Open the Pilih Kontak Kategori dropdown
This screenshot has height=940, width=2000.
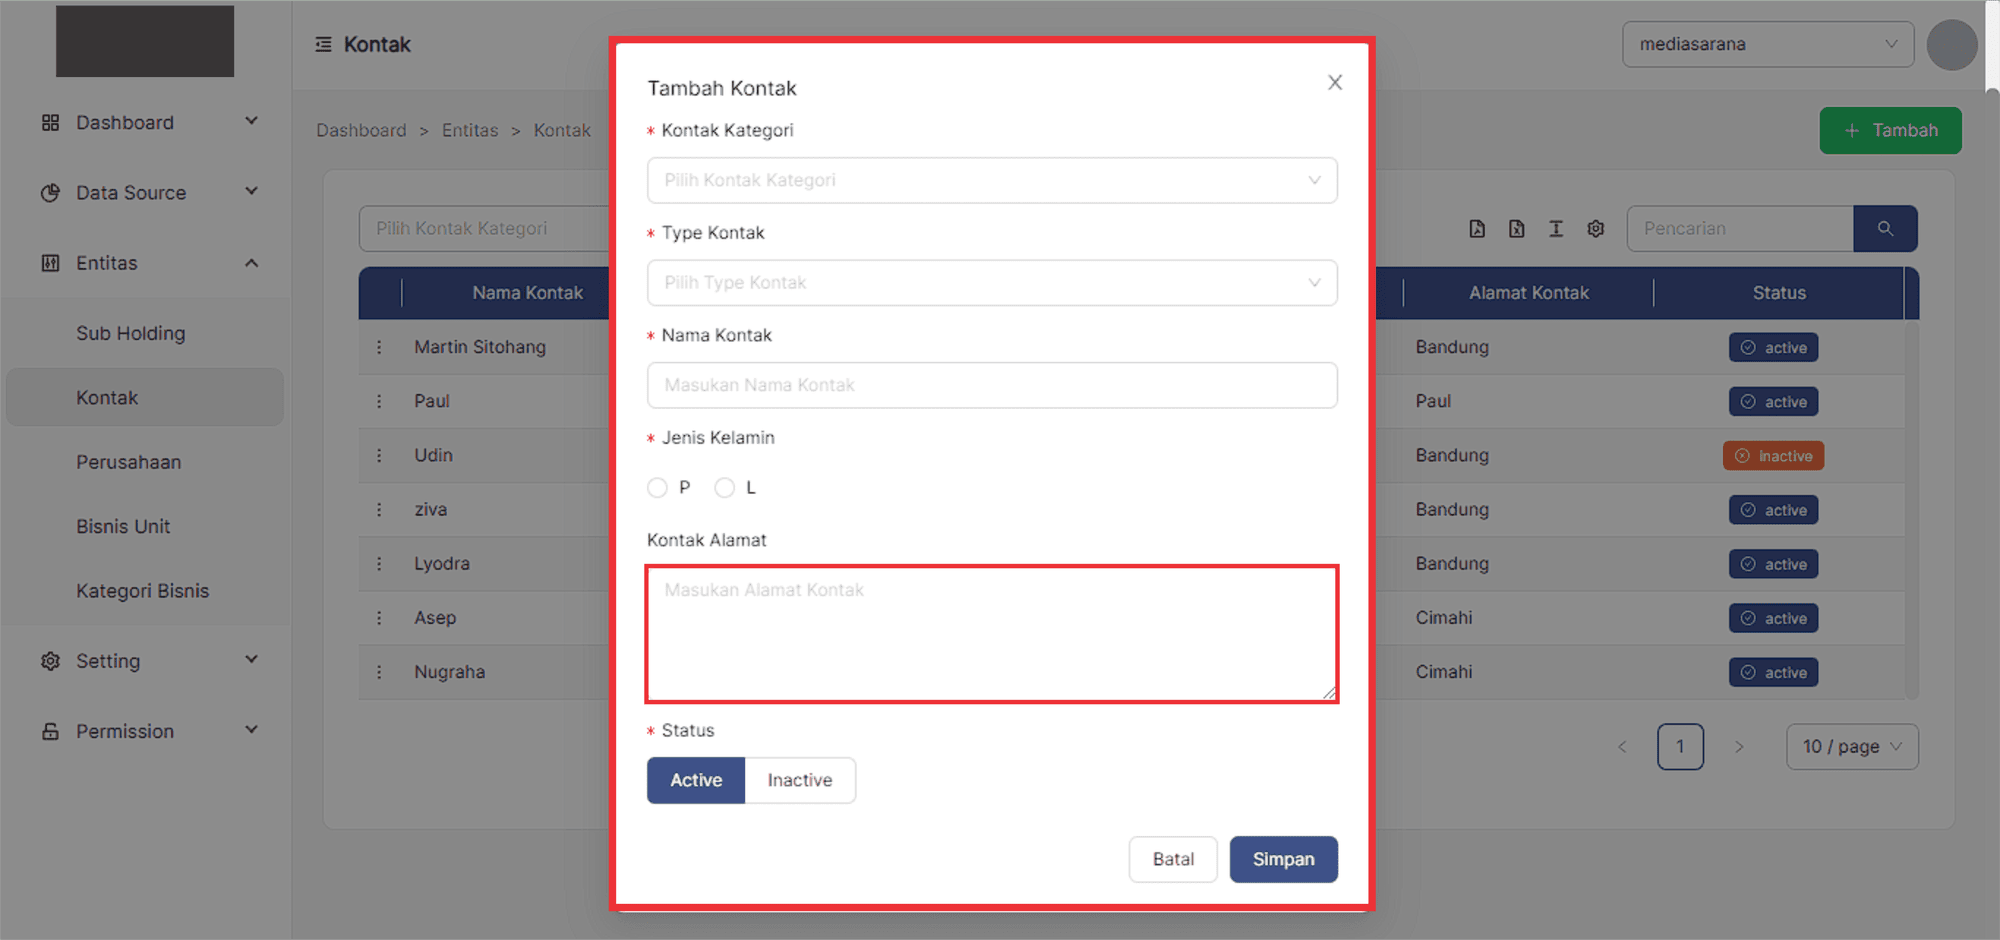pos(992,180)
